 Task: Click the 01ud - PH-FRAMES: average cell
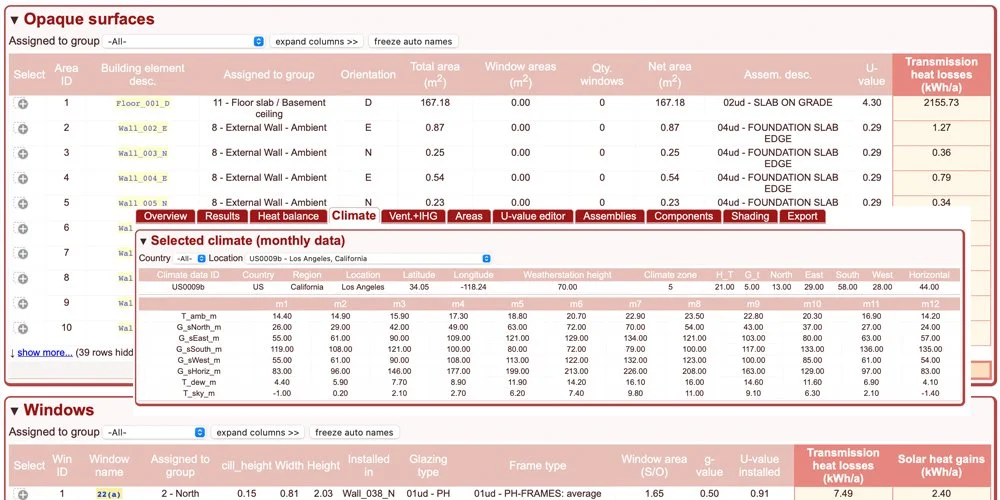click(538, 494)
